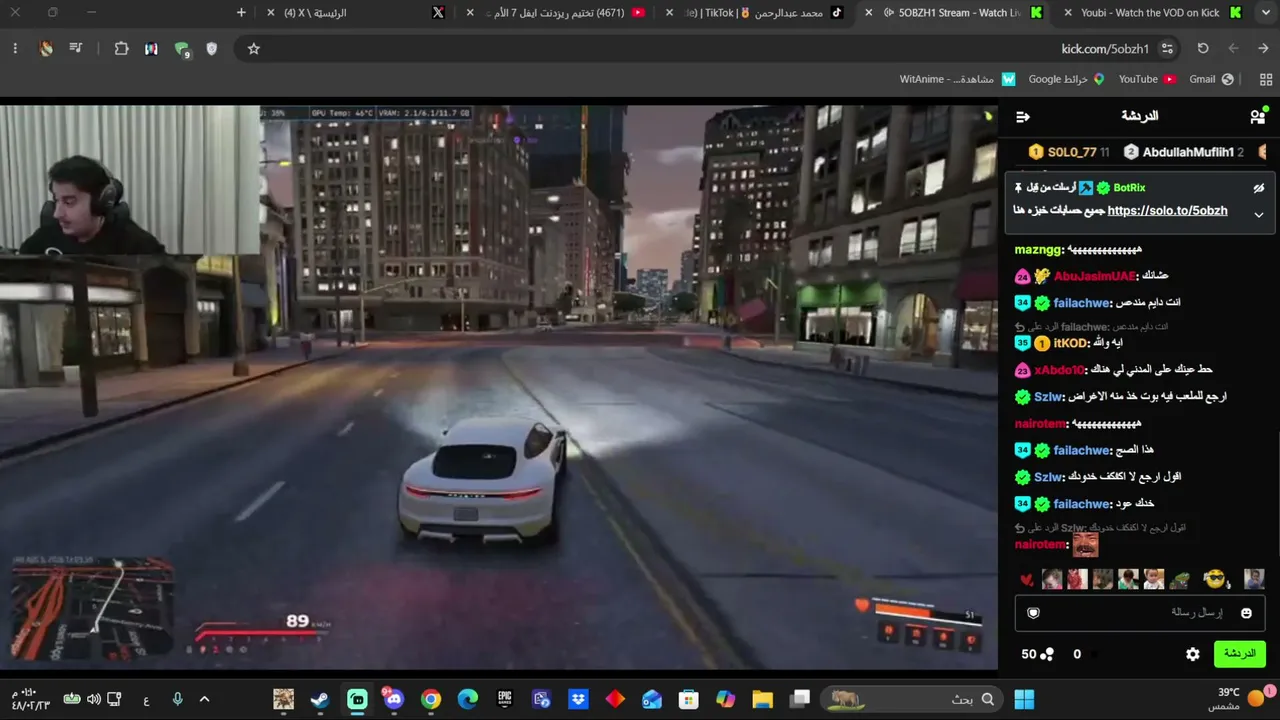The image size is (1280, 720).
Task: Open the WitAnime bookmark
Action: [957, 79]
